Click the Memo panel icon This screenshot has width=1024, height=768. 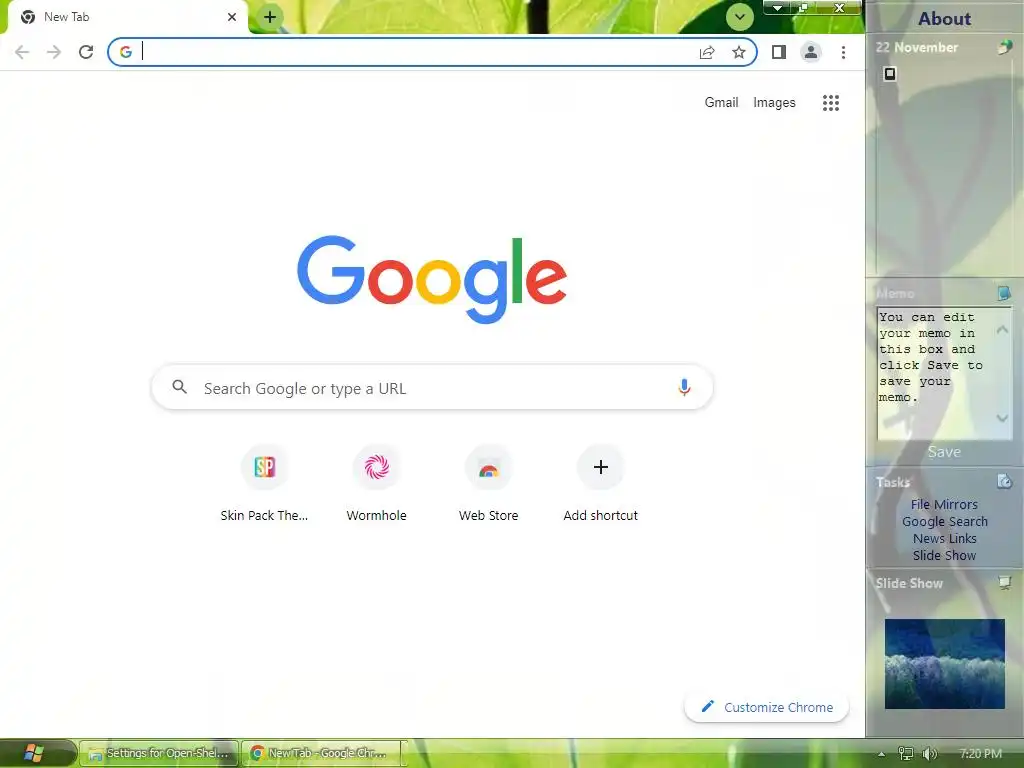1004,293
